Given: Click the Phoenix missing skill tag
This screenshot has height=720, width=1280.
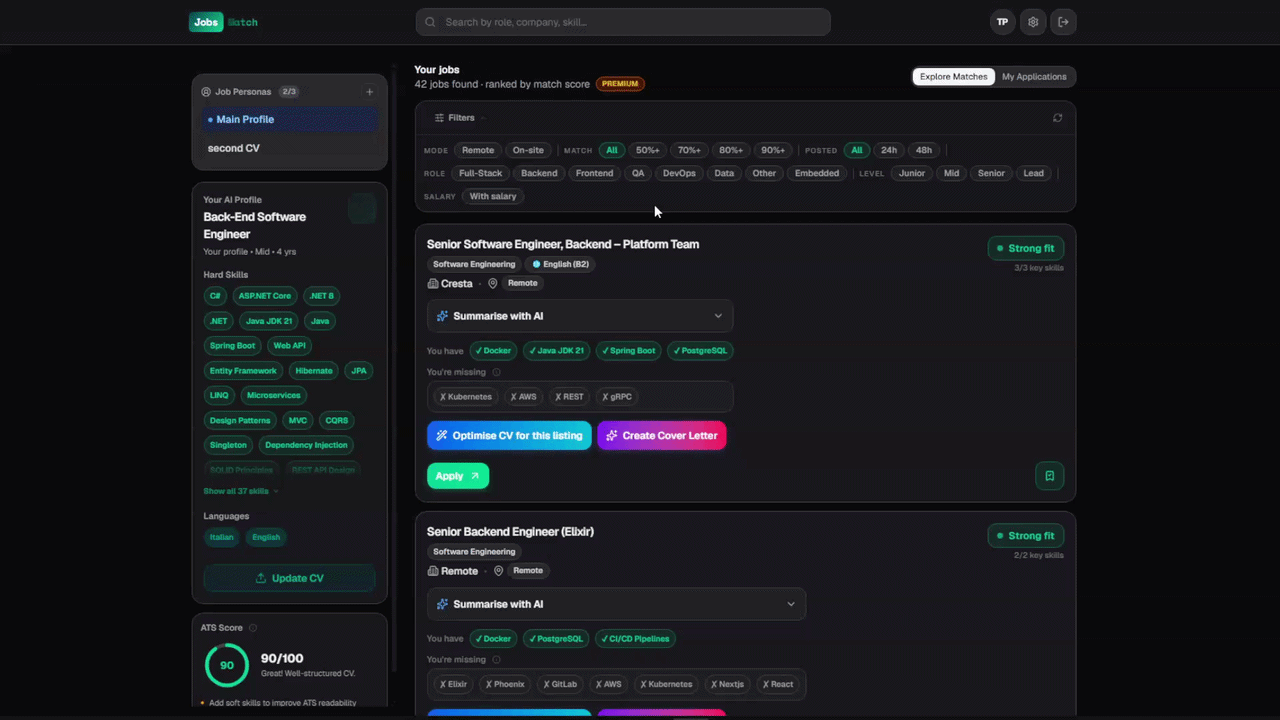Looking at the screenshot, I should [505, 685].
